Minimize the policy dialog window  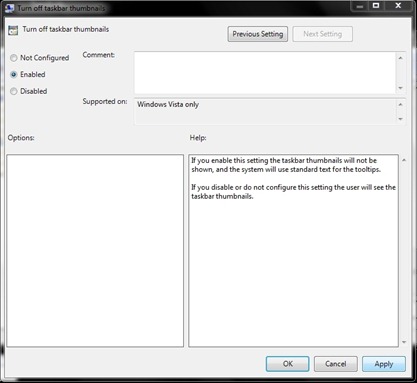[x=360, y=6]
